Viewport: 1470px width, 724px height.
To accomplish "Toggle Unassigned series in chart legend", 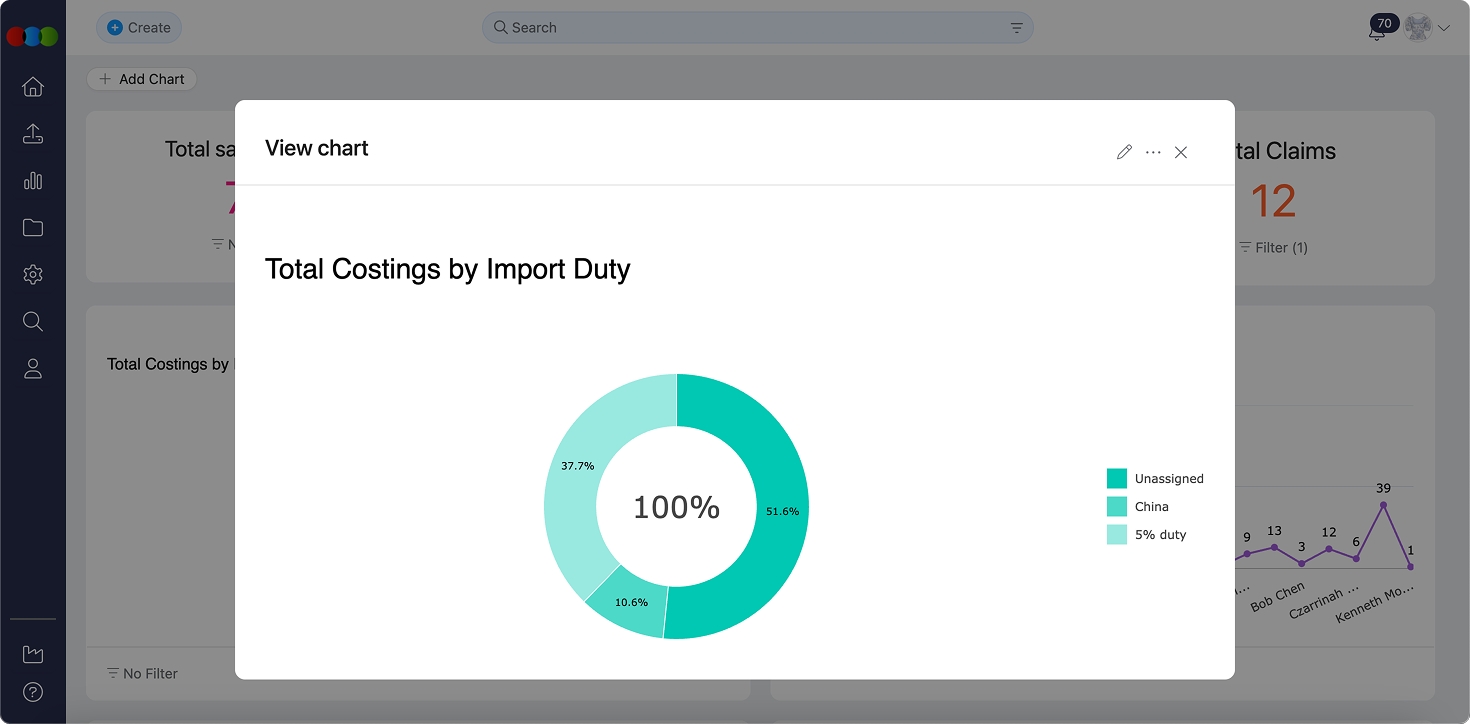I will pos(1155,479).
